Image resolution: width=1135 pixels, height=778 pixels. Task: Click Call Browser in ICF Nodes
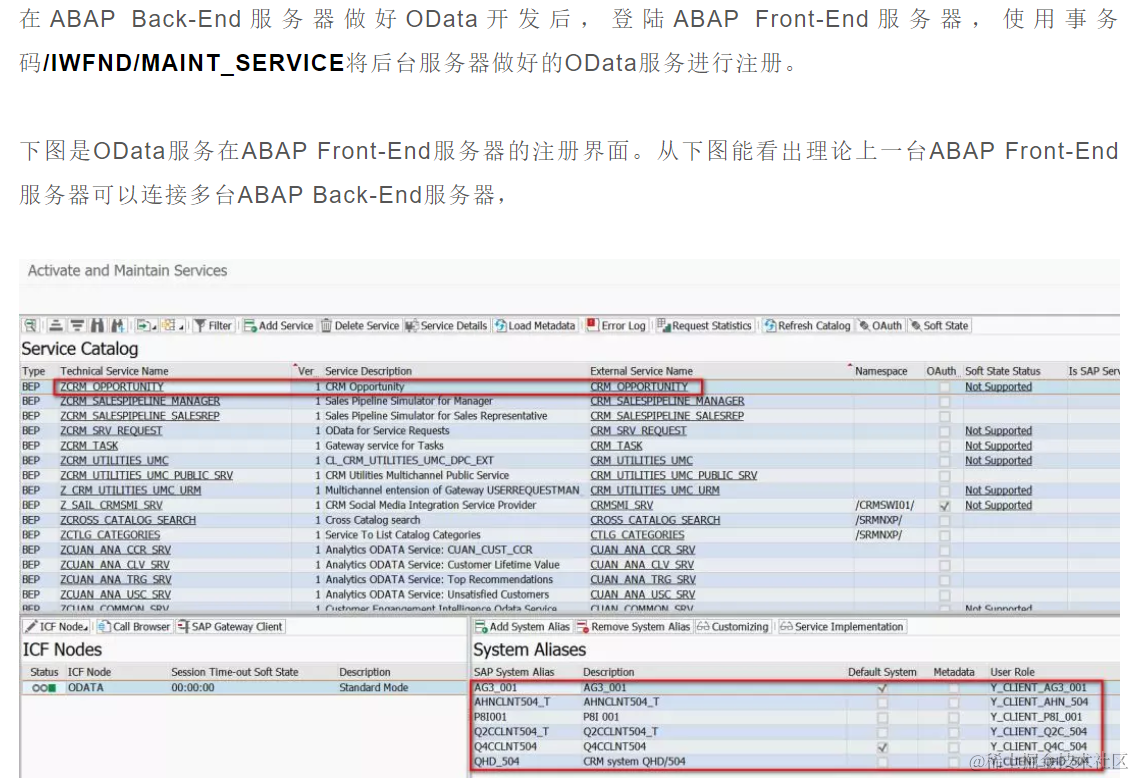pyautogui.click(x=134, y=627)
